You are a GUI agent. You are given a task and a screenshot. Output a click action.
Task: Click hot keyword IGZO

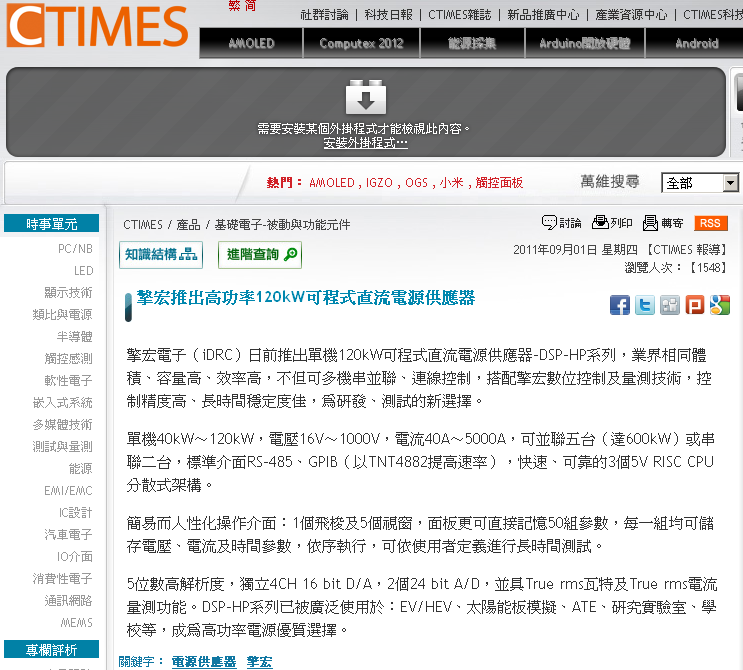[380, 183]
